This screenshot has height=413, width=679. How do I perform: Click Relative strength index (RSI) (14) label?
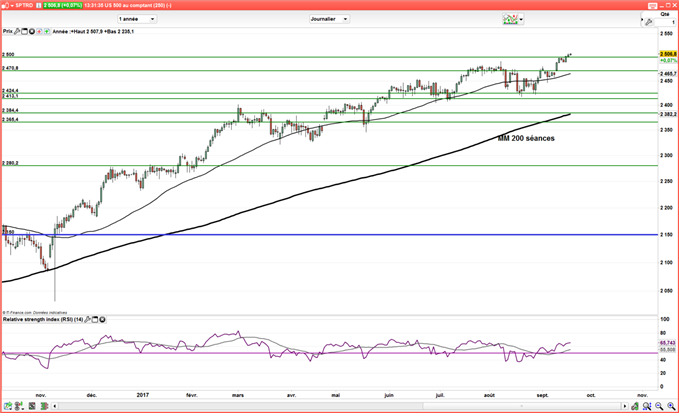click(x=43, y=319)
